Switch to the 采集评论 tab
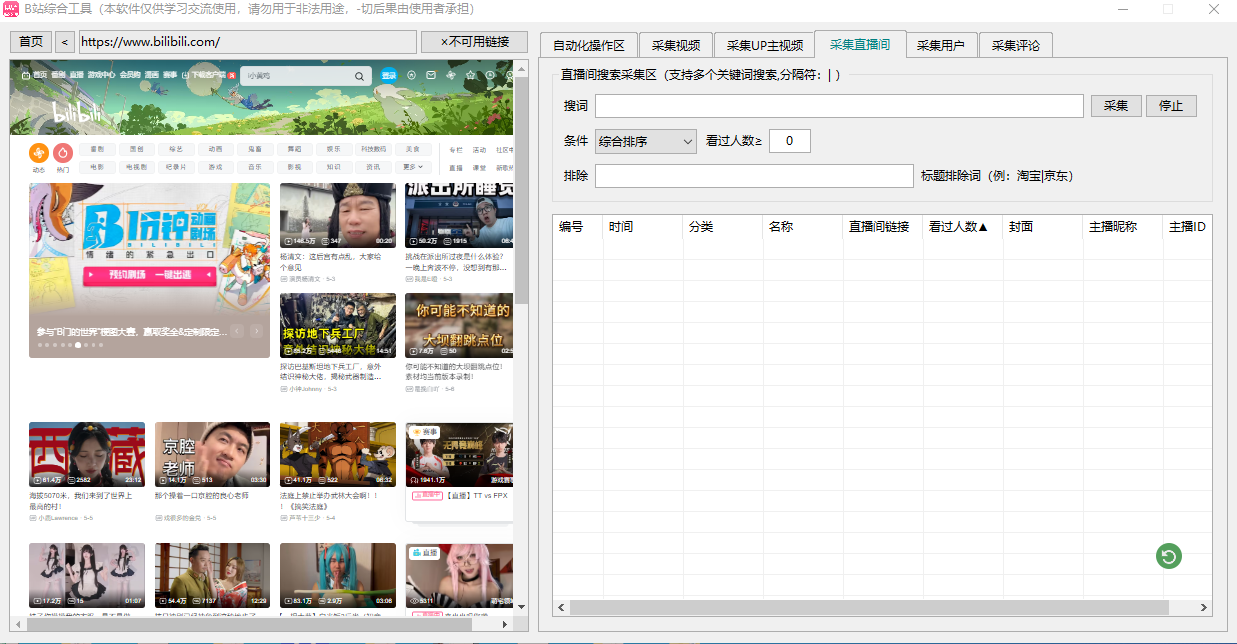Image resolution: width=1237 pixels, height=644 pixels. (x=1015, y=44)
